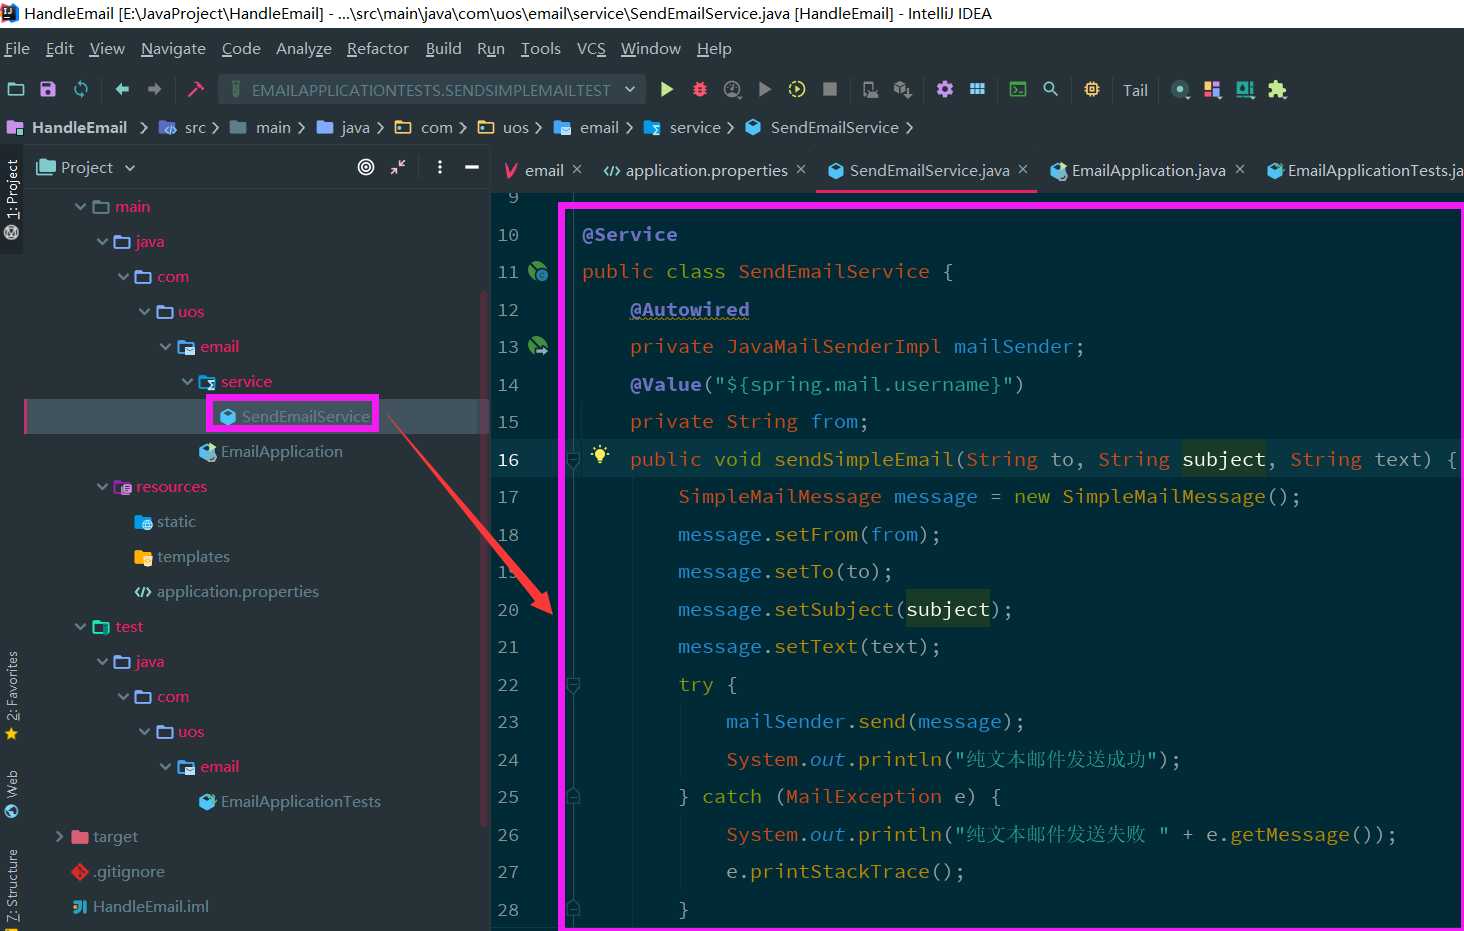
Task: Click the lightbulb intention icon on line 16
Action: pyautogui.click(x=600, y=455)
